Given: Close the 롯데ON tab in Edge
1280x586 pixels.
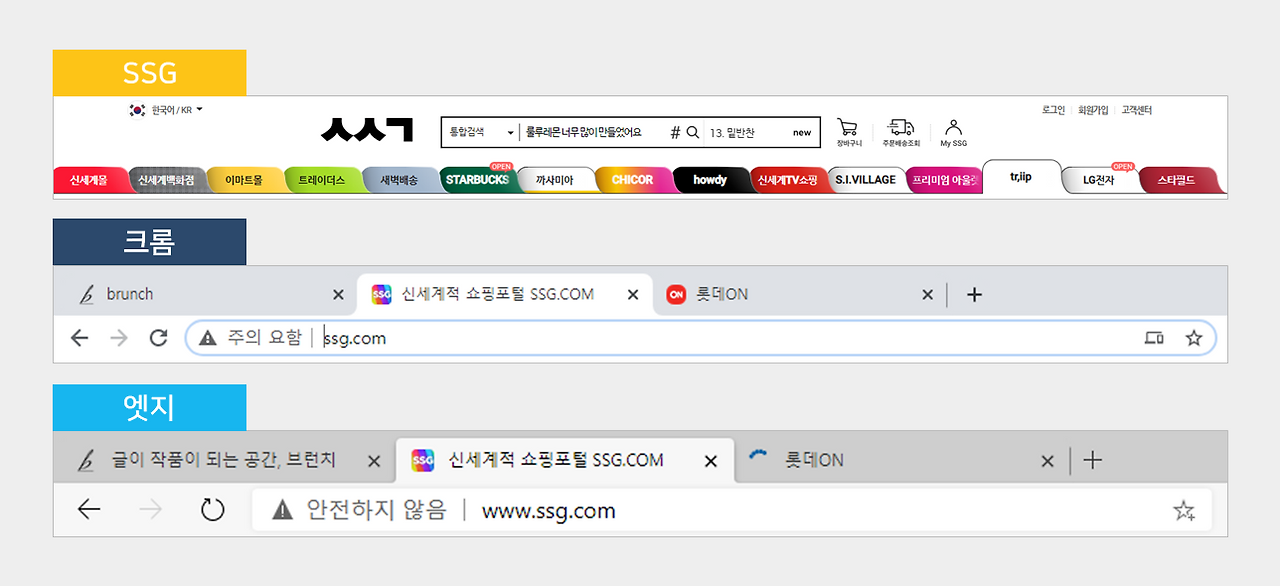Looking at the screenshot, I should click(x=1047, y=461).
